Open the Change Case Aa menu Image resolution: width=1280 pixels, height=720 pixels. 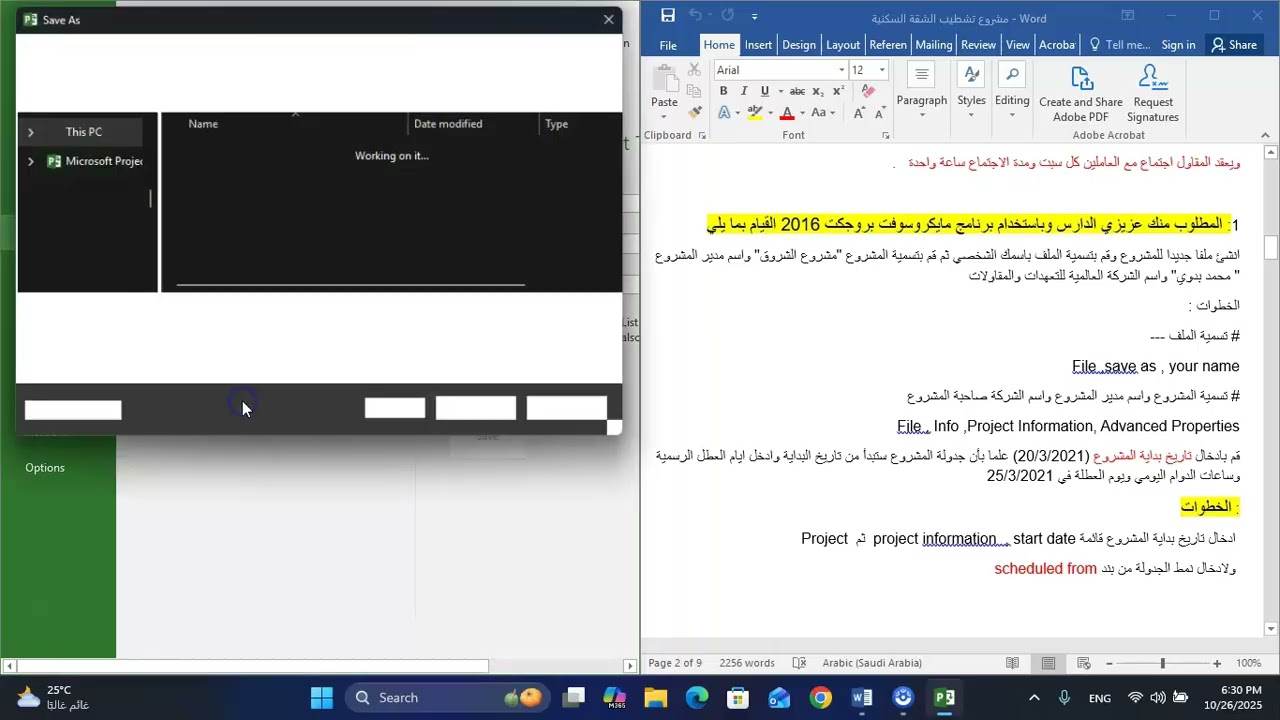pos(823,113)
